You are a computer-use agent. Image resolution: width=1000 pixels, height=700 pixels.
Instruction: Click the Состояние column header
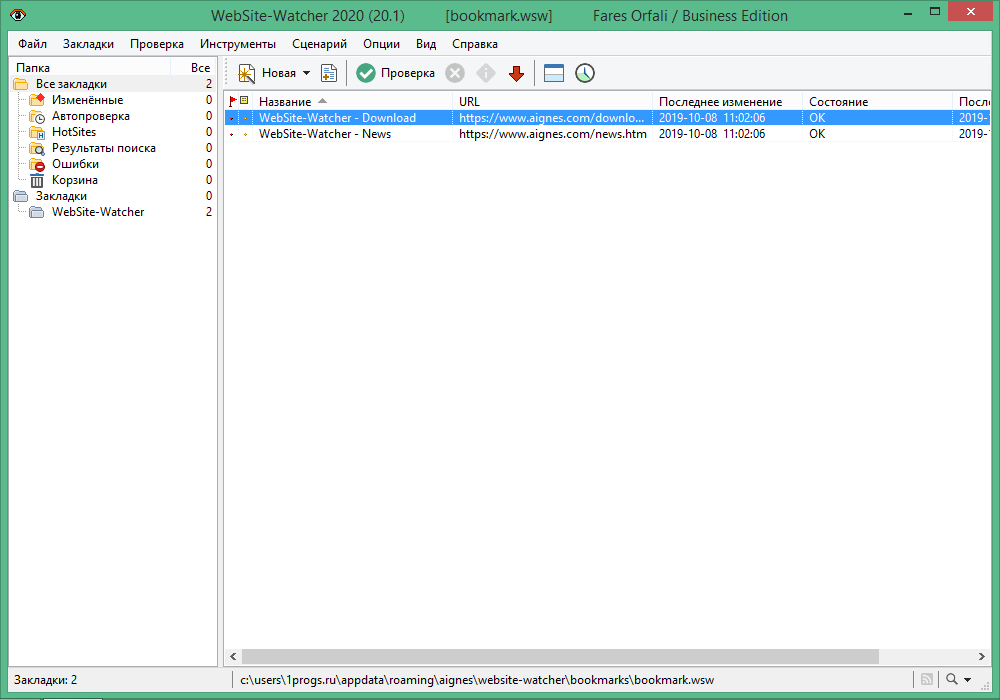click(x=838, y=102)
